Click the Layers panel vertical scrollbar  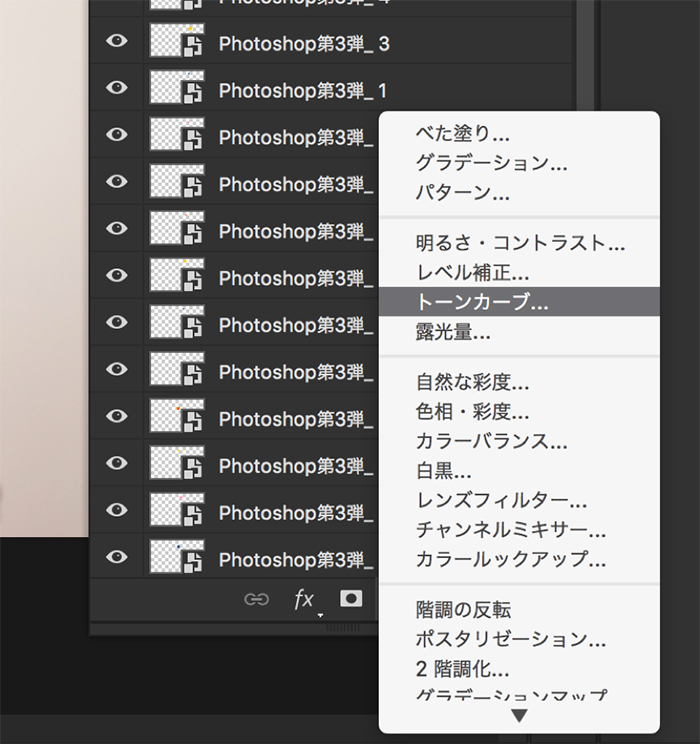coord(585,56)
